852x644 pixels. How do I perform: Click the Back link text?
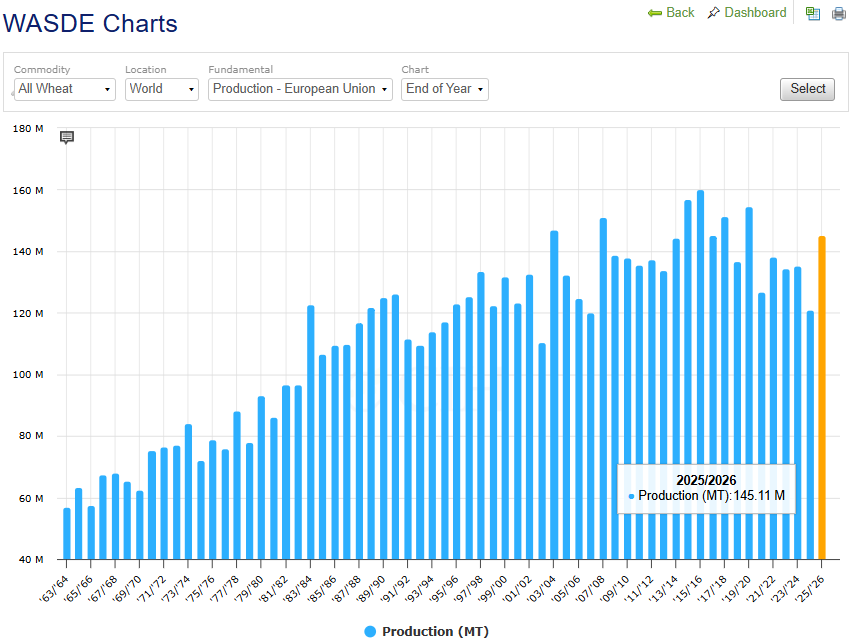[680, 12]
